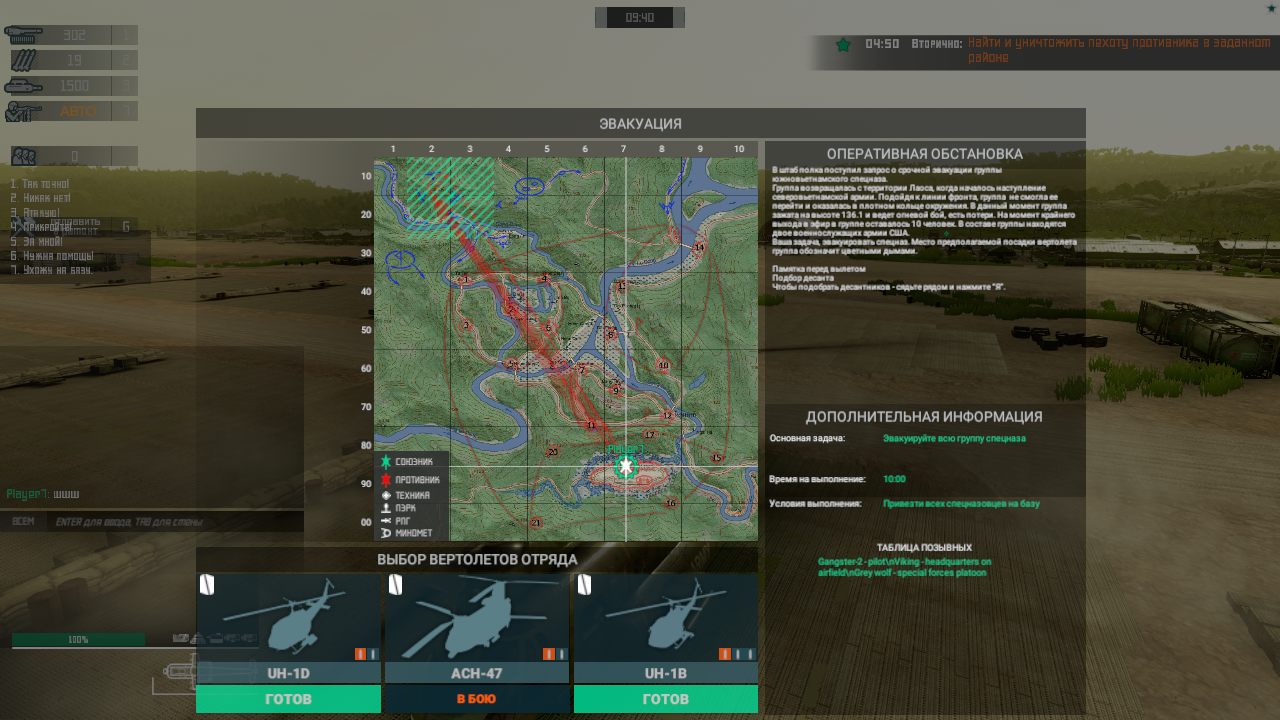Click the МИНОМЕТ mortar legend icon
The image size is (1280, 720).
385,531
